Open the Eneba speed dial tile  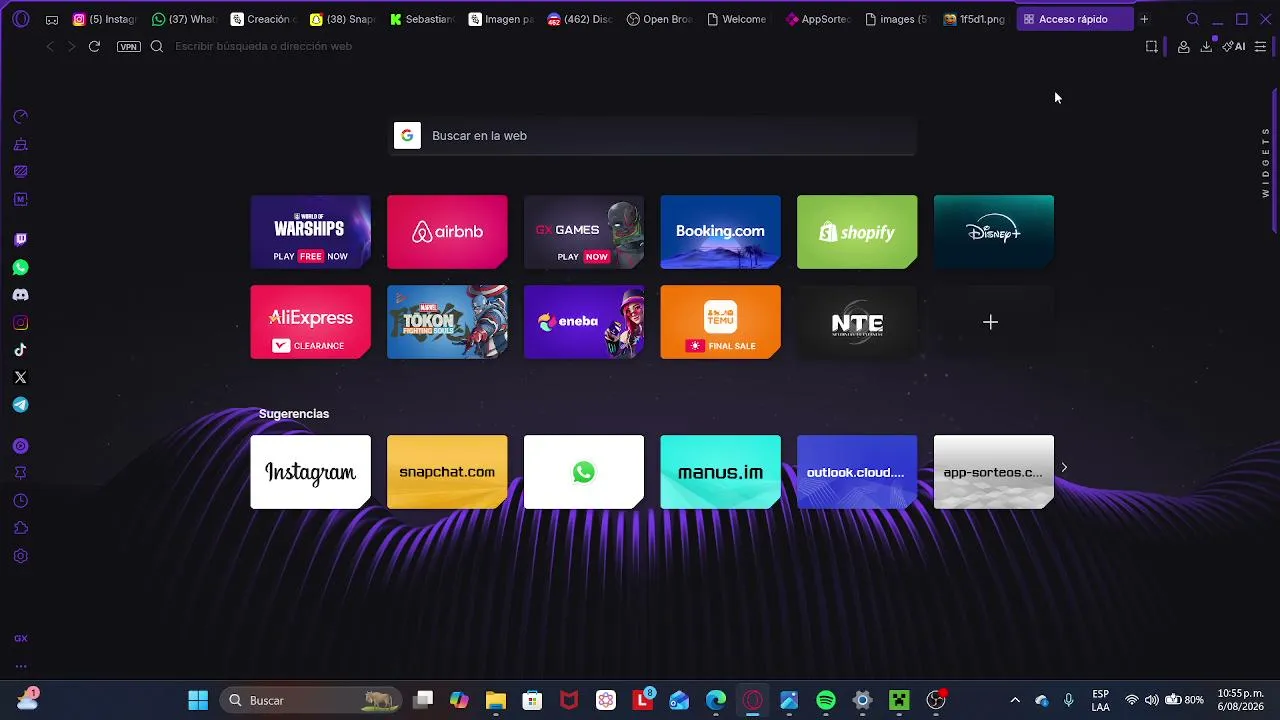(584, 322)
